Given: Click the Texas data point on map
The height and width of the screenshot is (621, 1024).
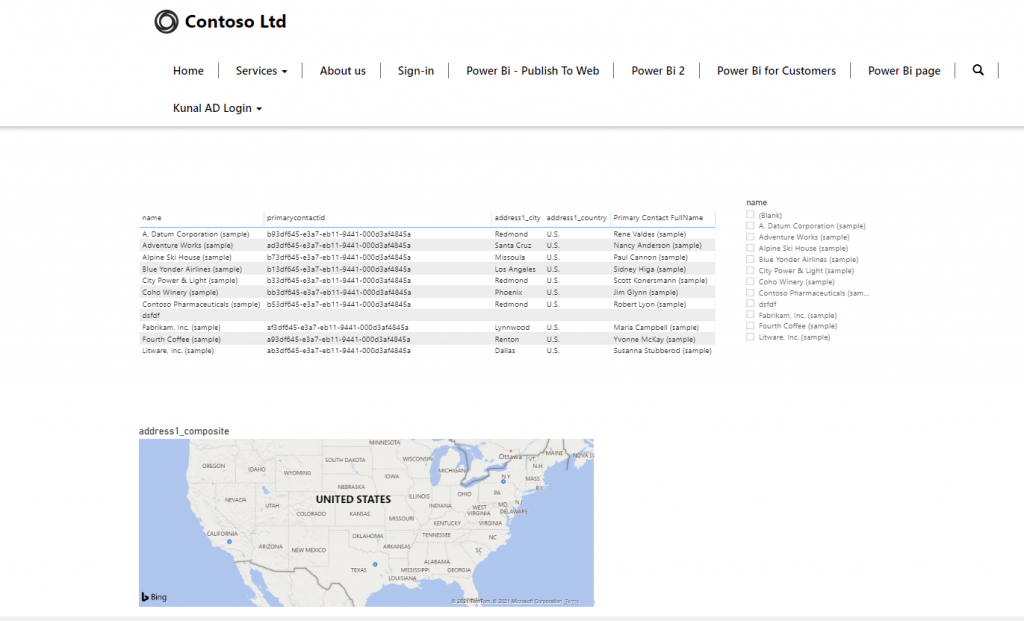Looking at the screenshot, I should pyautogui.click(x=375, y=564).
